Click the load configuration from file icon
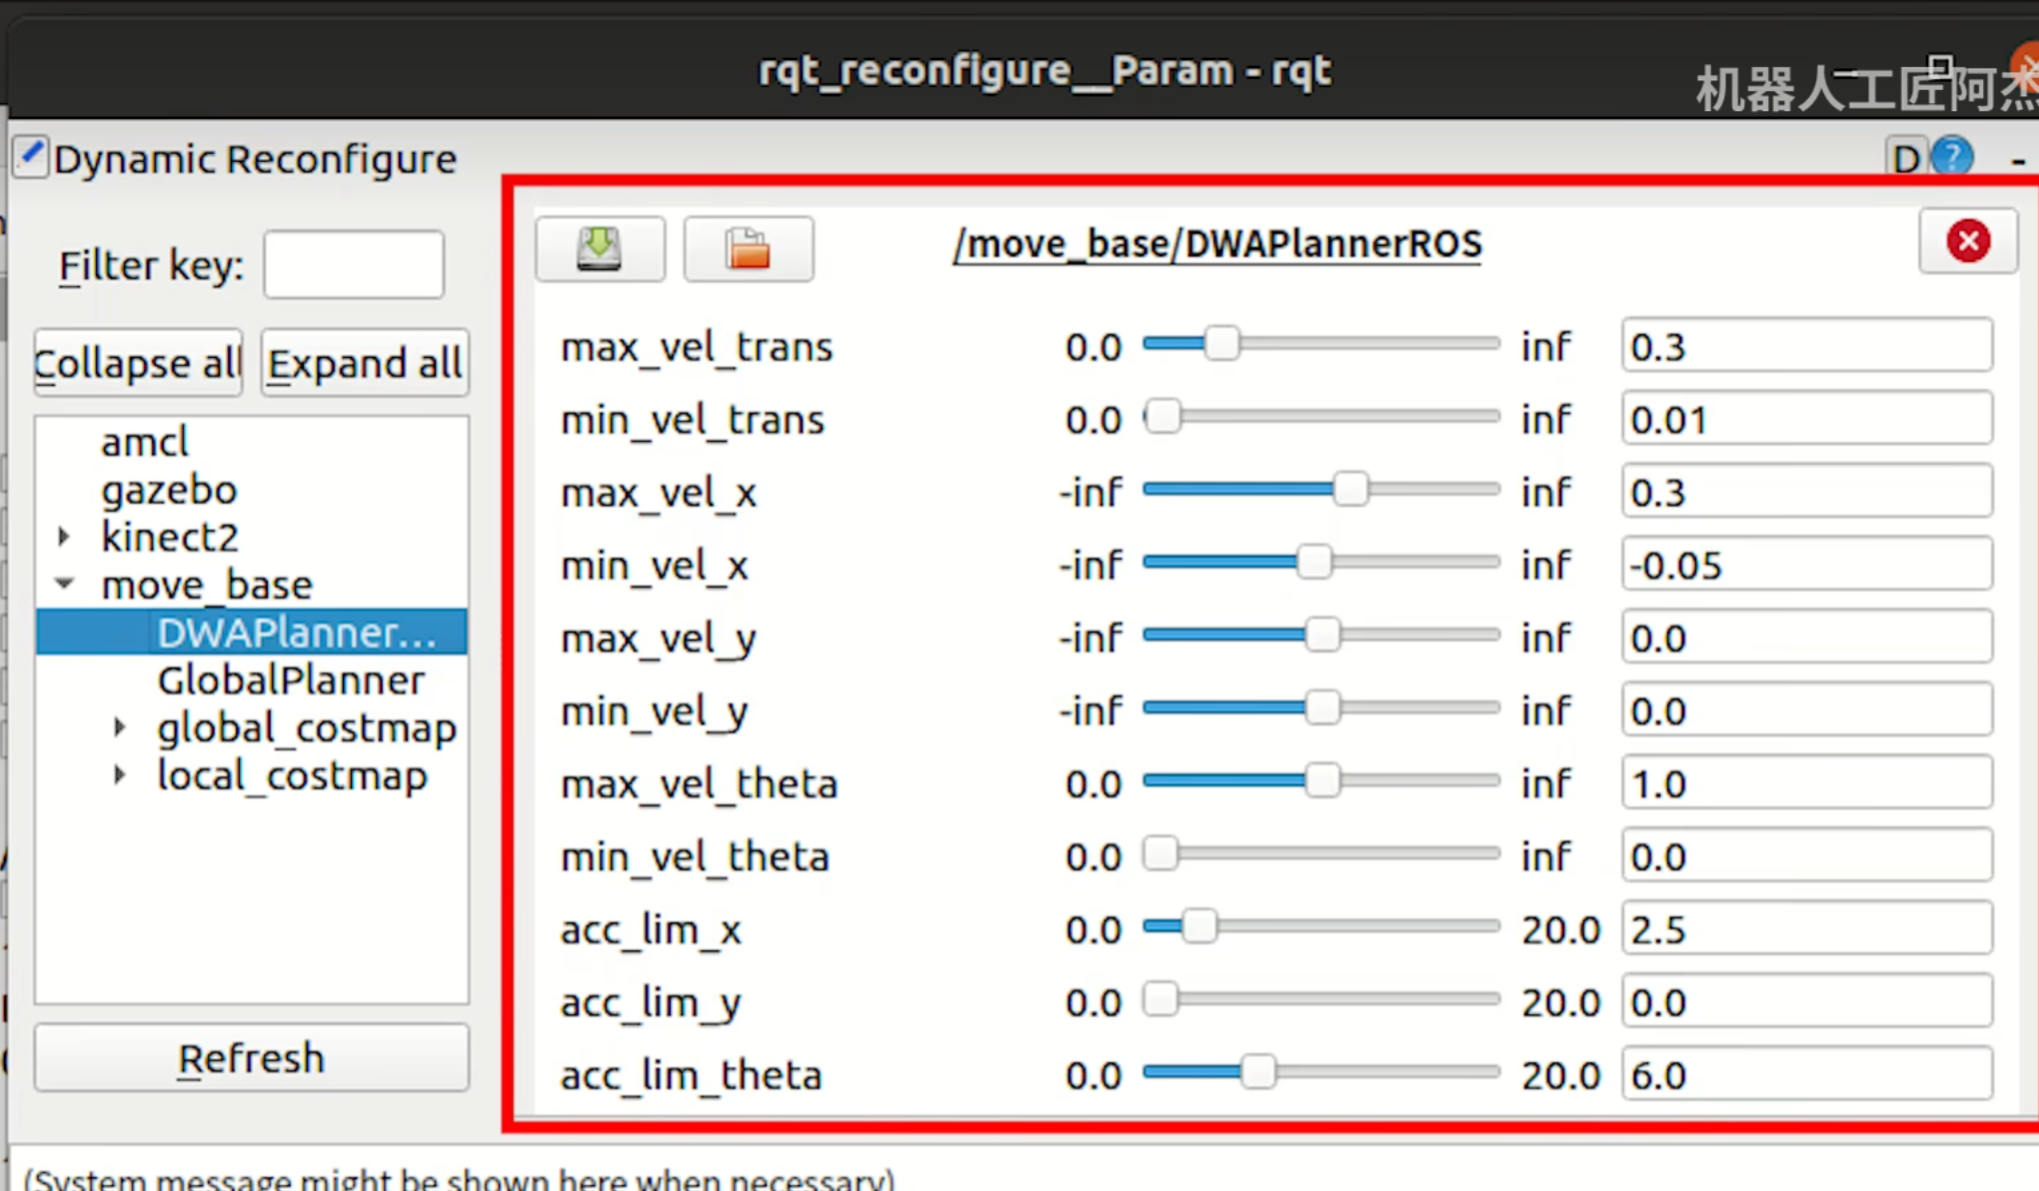 (x=748, y=248)
